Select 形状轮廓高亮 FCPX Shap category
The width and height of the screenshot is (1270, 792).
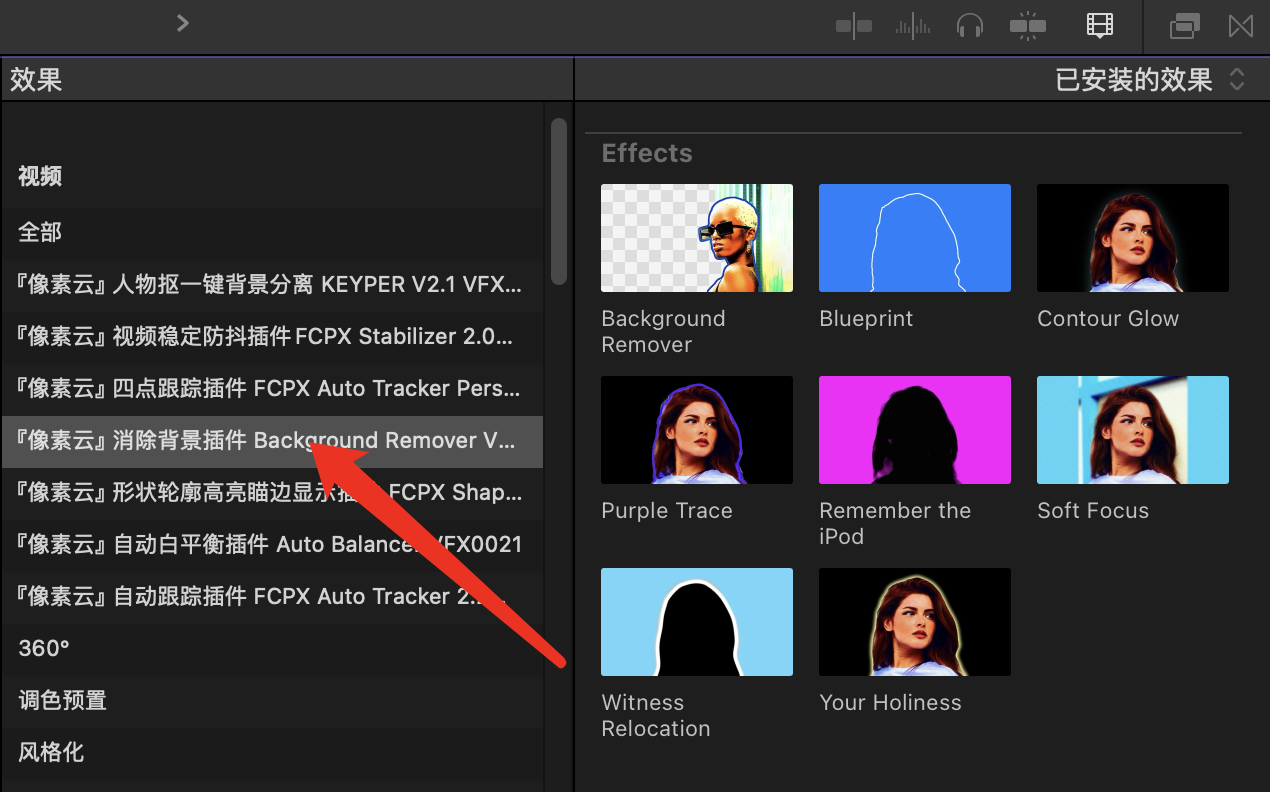click(x=272, y=492)
